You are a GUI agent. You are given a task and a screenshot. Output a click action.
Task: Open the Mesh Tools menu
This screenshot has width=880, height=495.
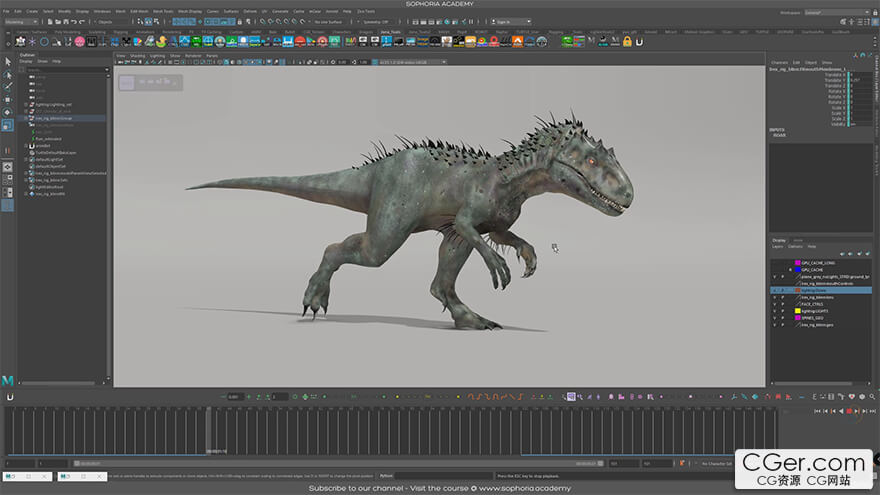click(163, 11)
